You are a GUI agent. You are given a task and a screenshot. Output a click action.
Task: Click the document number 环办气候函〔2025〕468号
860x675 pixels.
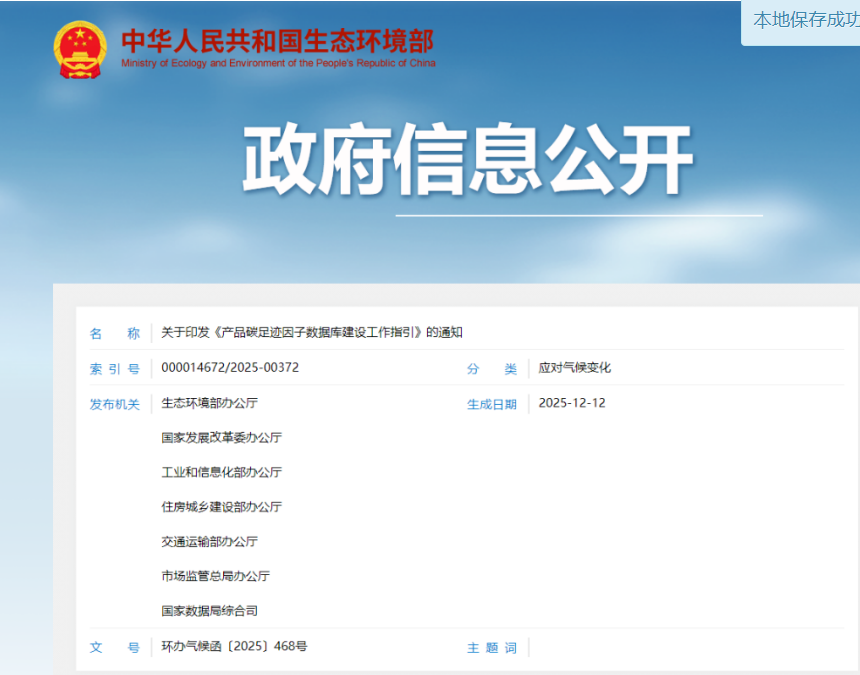click(x=234, y=647)
